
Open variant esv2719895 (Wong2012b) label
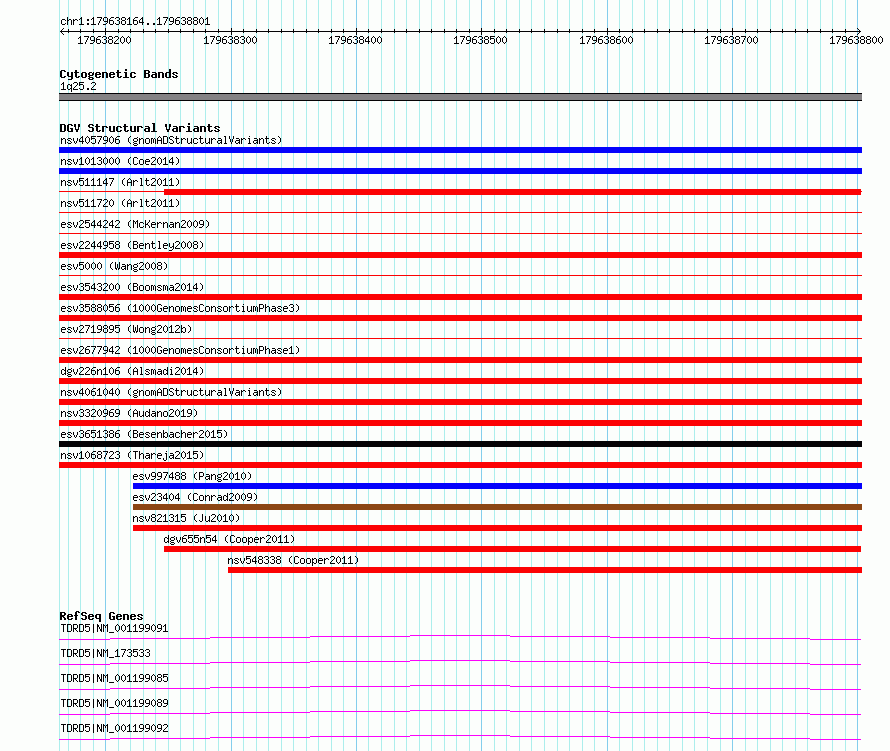click(126, 329)
